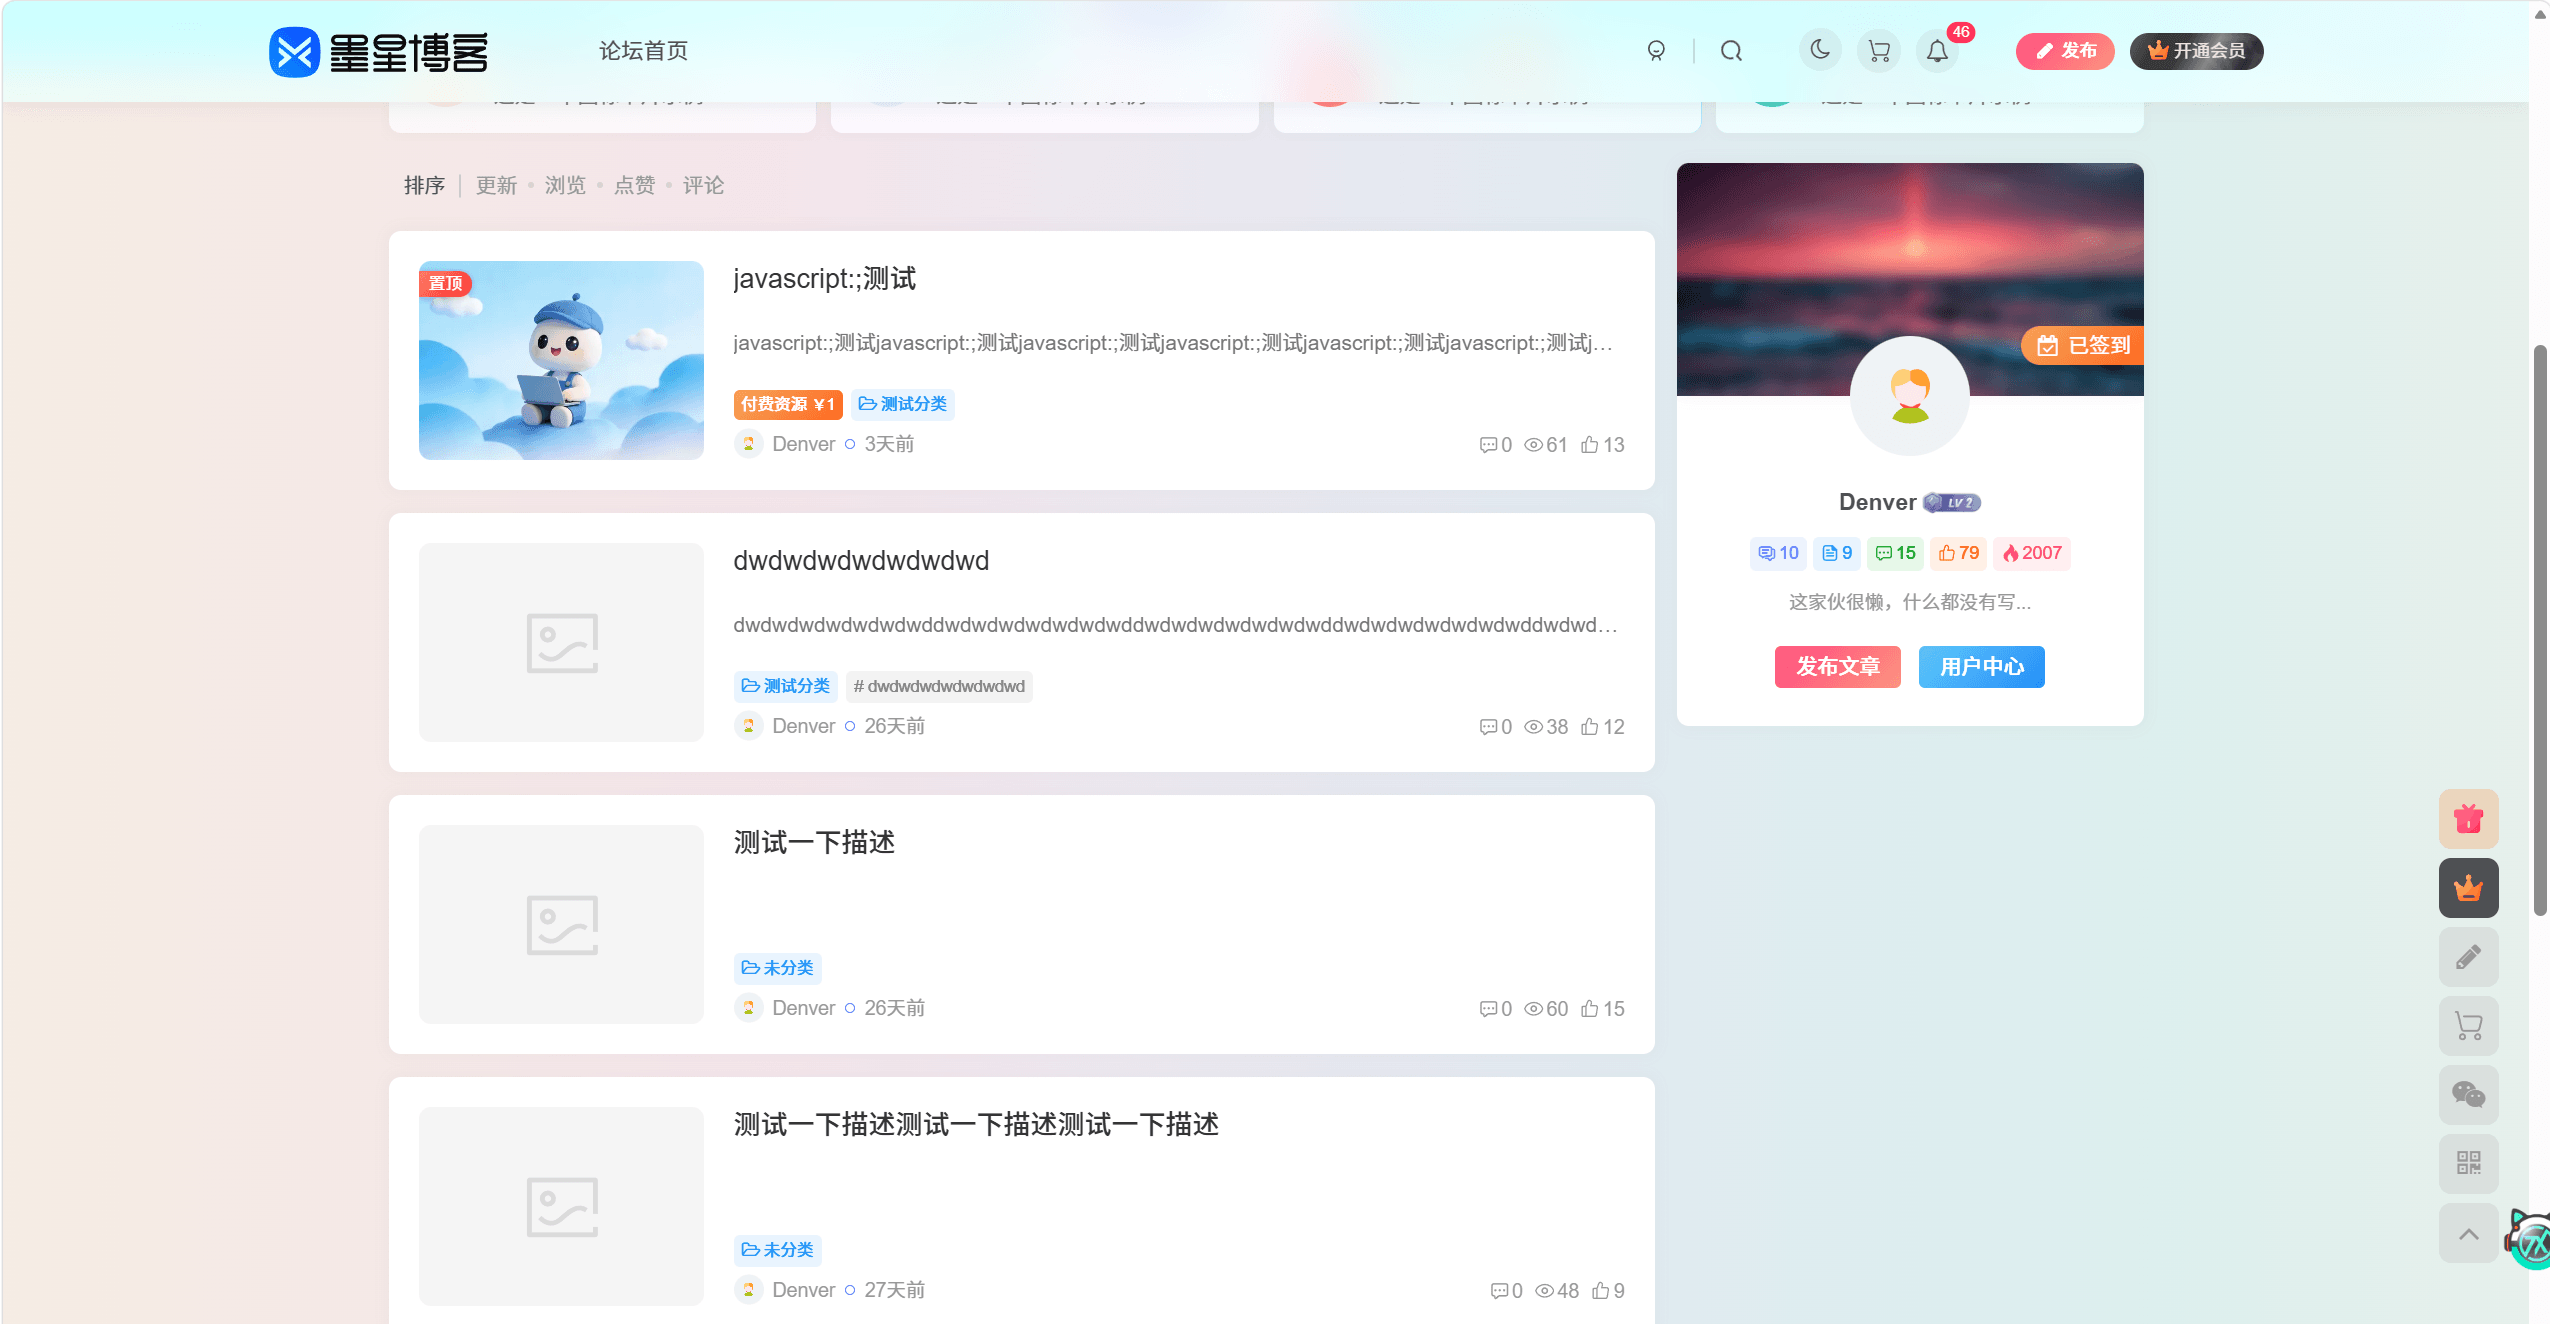This screenshot has width=2550, height=1324.
Task: Click the 开通会员 membership button
Action: (2196, 51)
